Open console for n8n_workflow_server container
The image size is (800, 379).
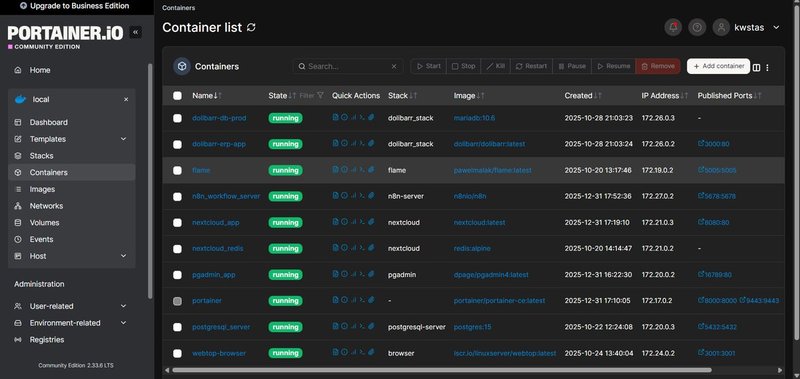click(362, 195)
